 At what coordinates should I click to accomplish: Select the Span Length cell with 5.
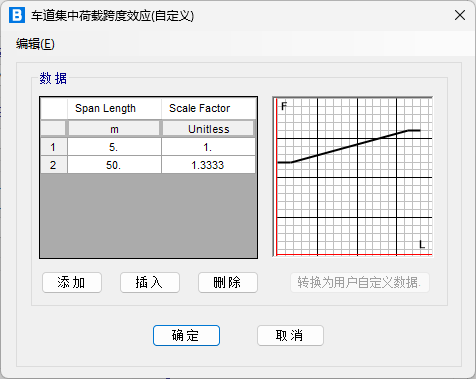tap(114, 147)
